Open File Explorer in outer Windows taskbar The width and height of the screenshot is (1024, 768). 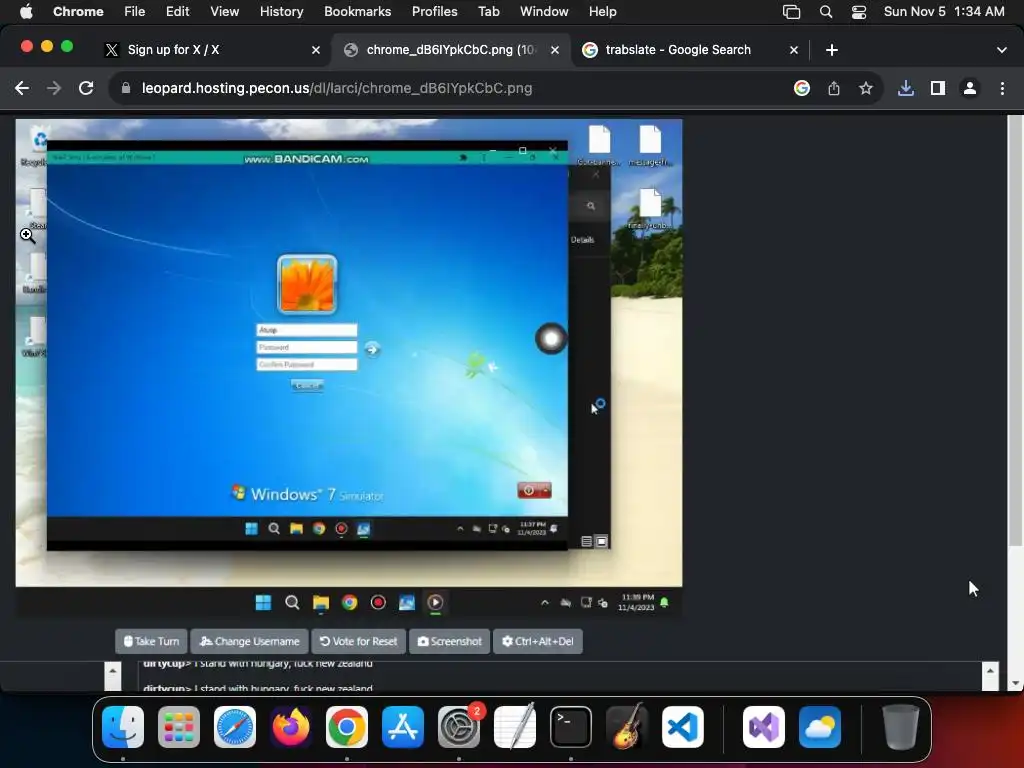pos(321,603)
